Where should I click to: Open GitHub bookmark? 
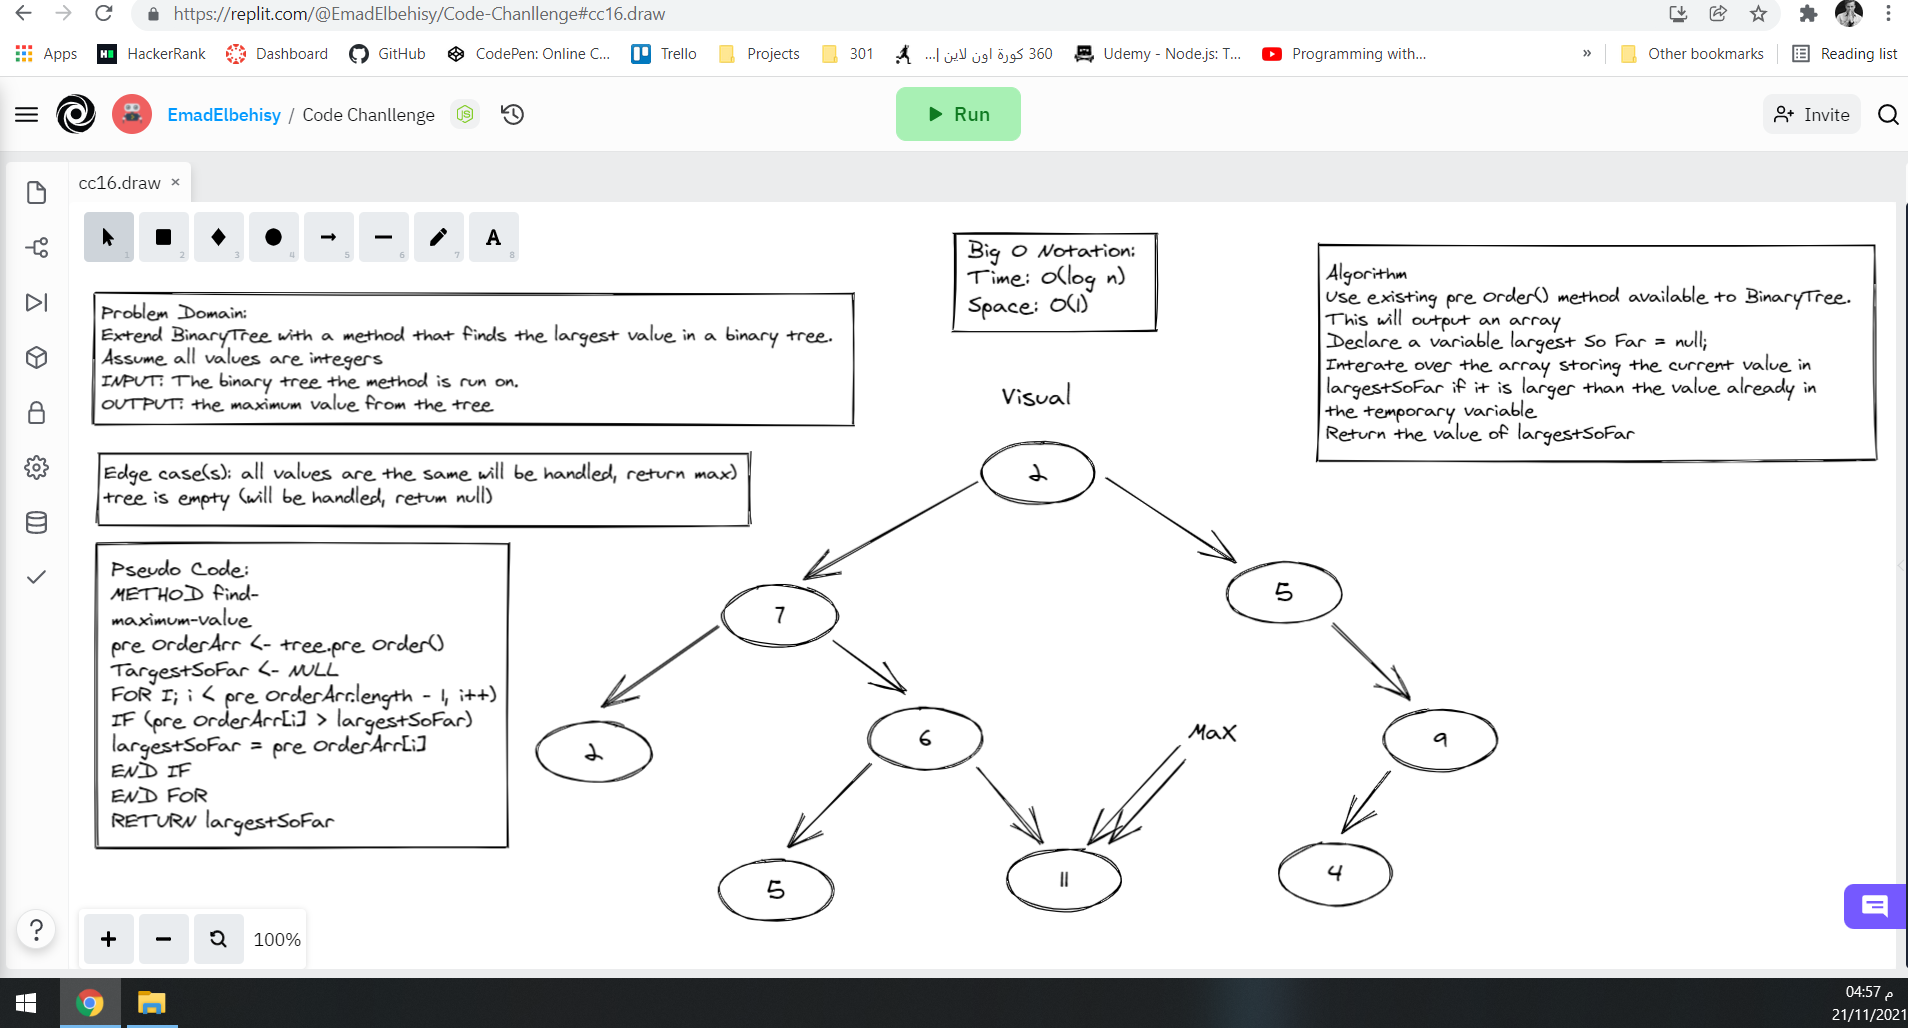click(388, 54)
